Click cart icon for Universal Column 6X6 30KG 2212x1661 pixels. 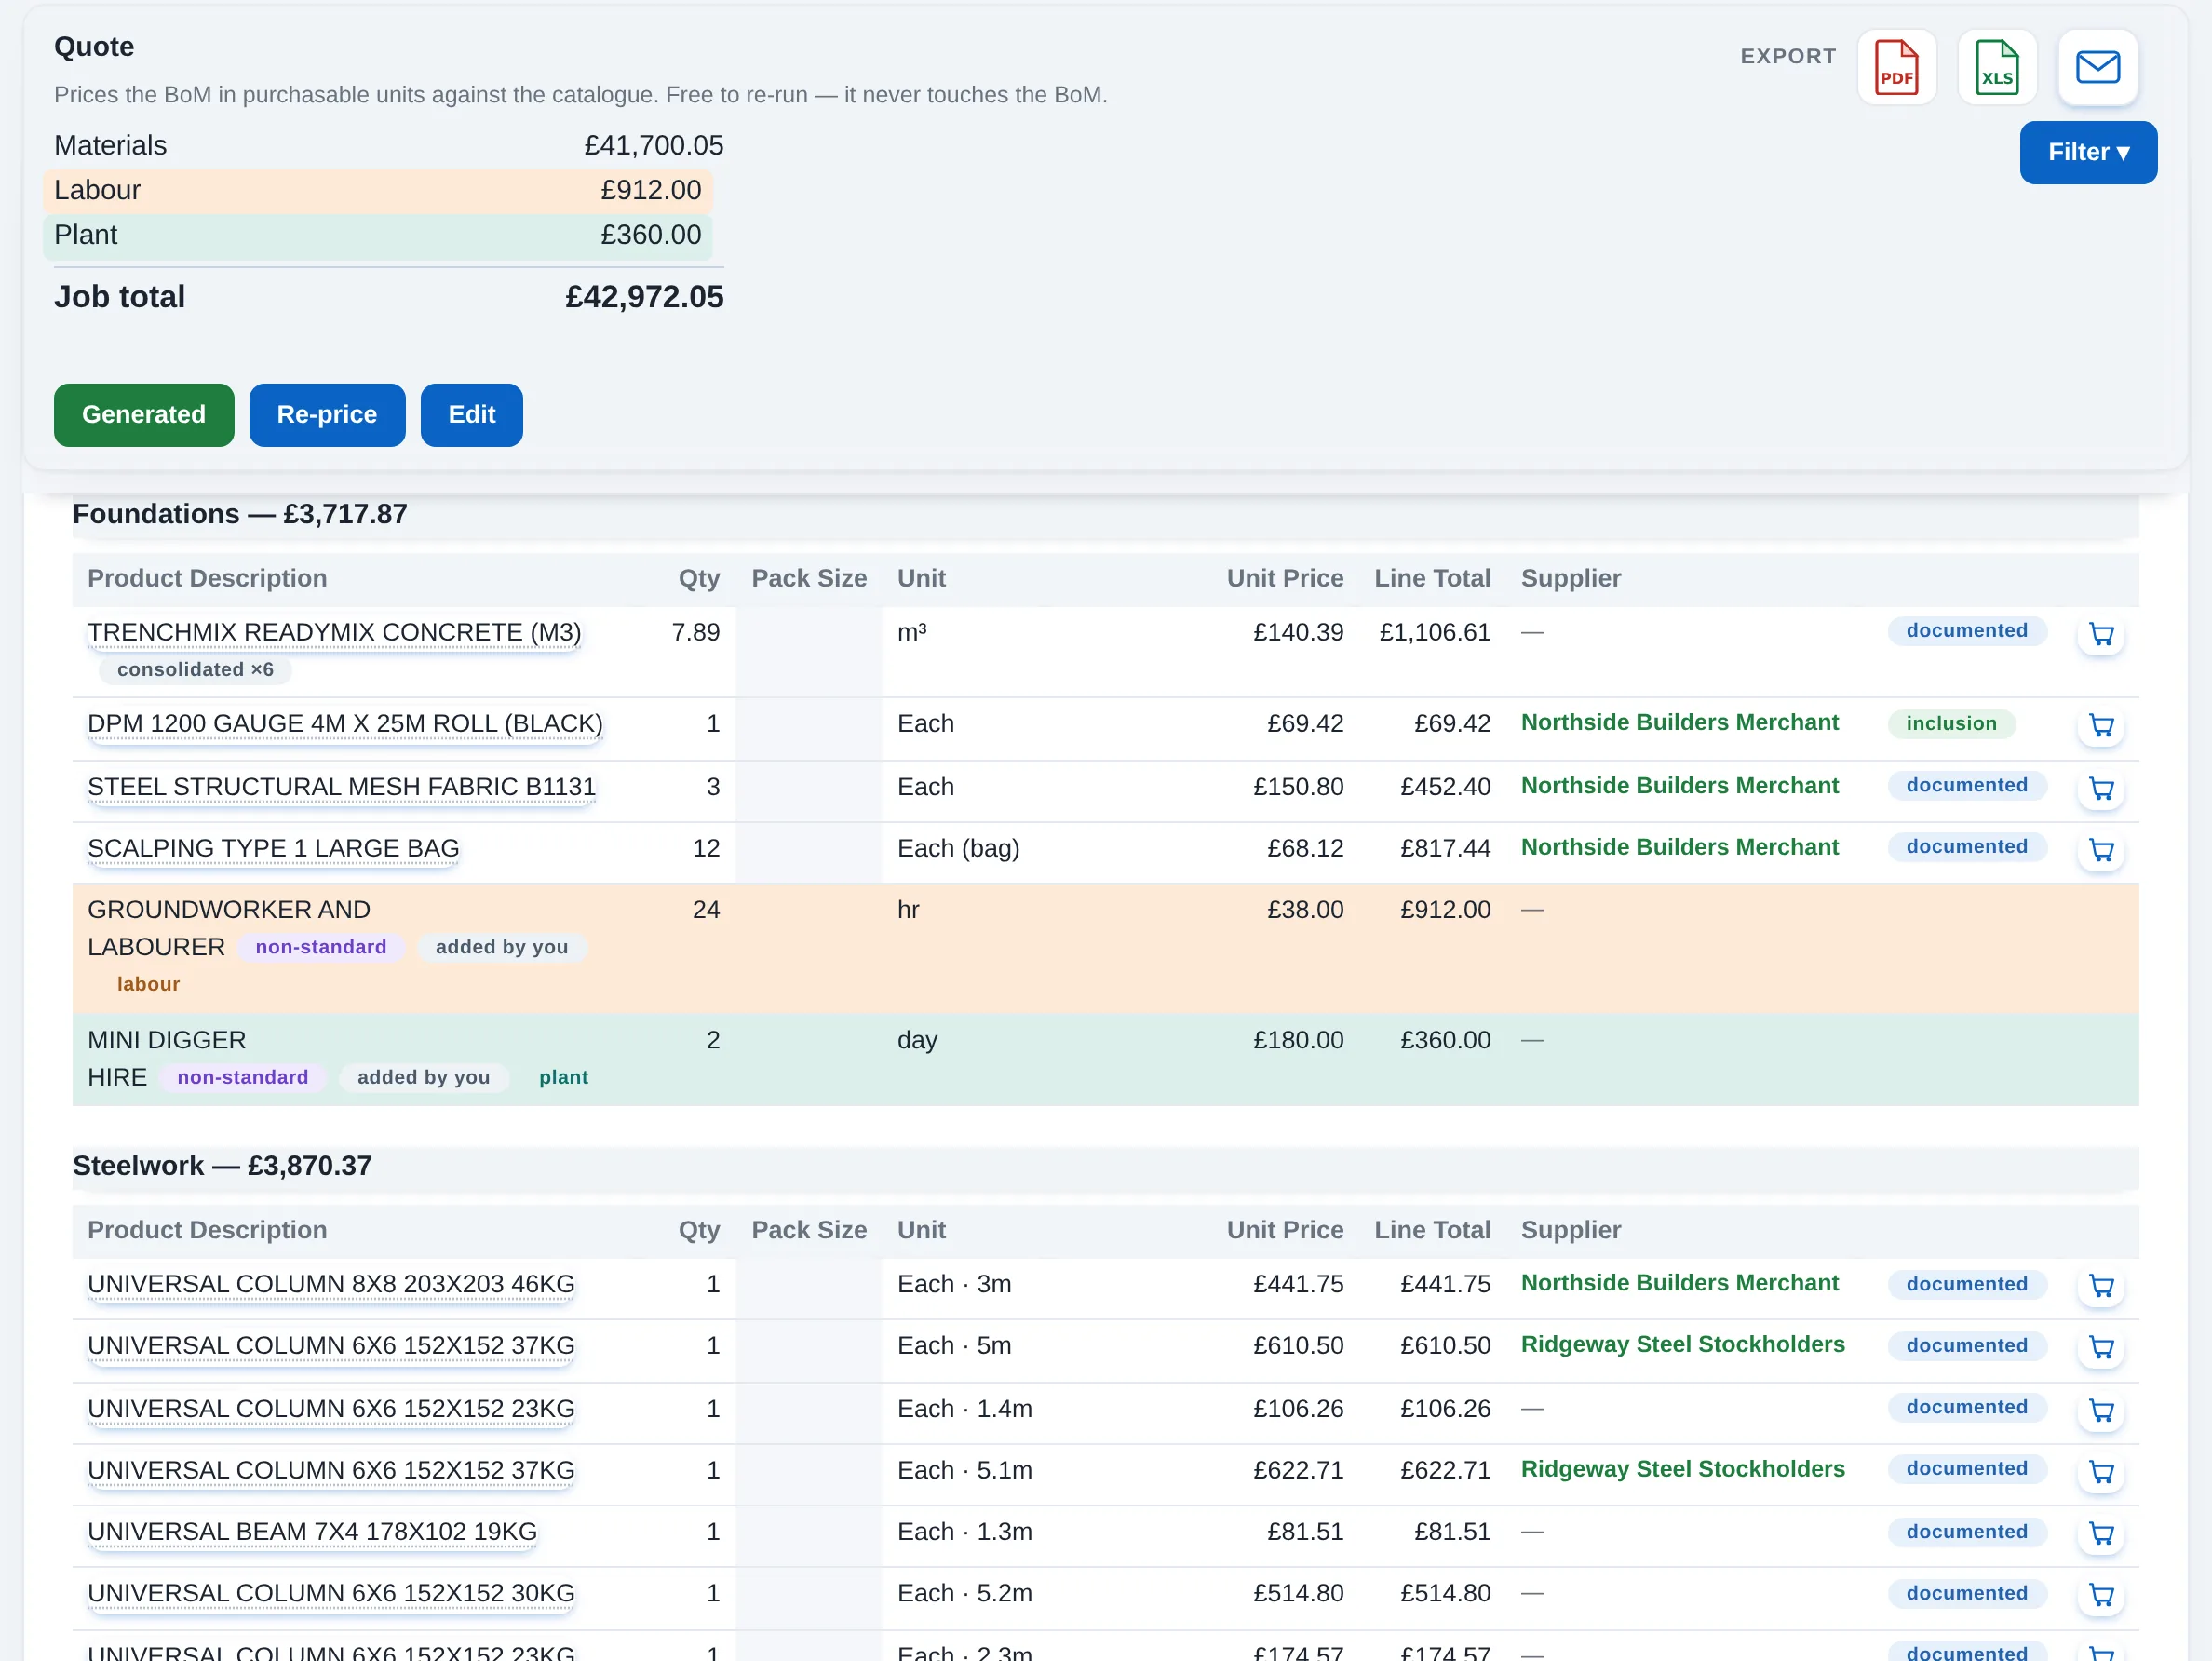[2101, 1594]
